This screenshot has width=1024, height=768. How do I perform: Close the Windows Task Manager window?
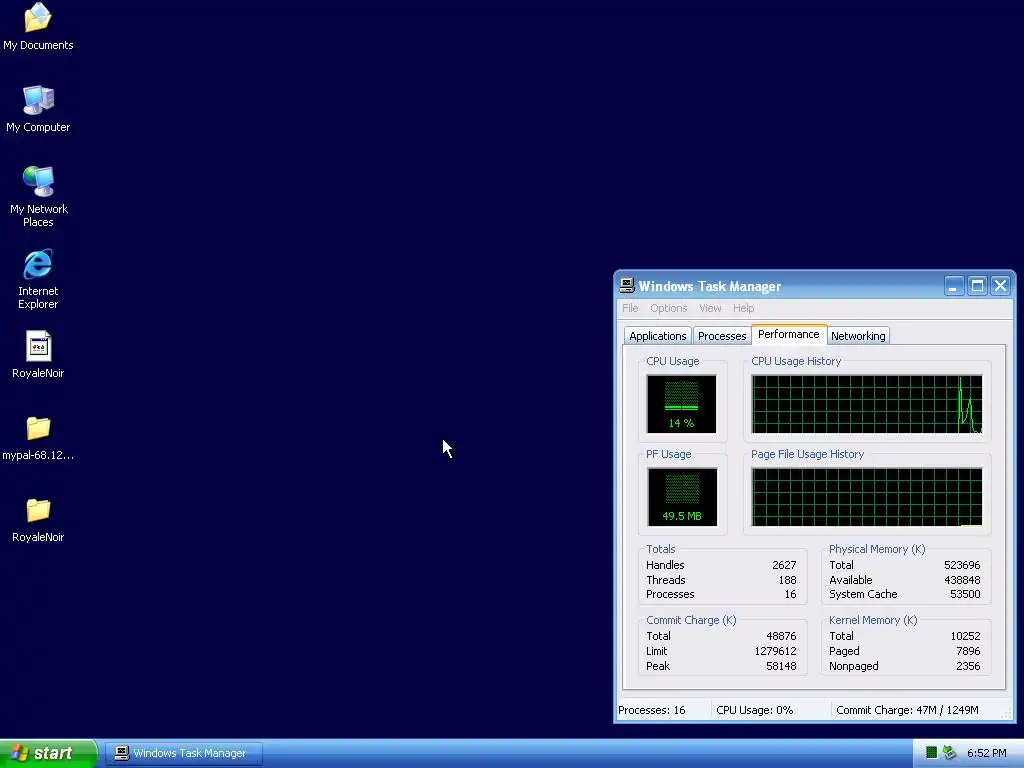click(x=1000, y=285)
